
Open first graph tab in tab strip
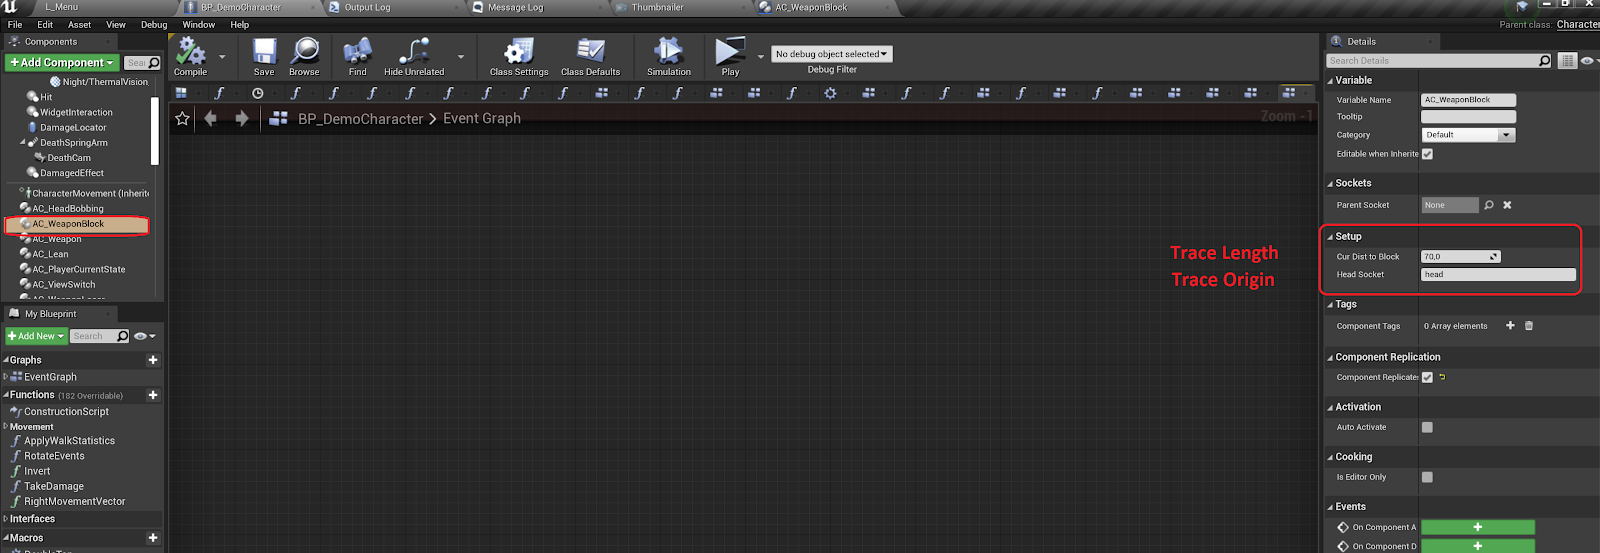click(x=181, y=93)
